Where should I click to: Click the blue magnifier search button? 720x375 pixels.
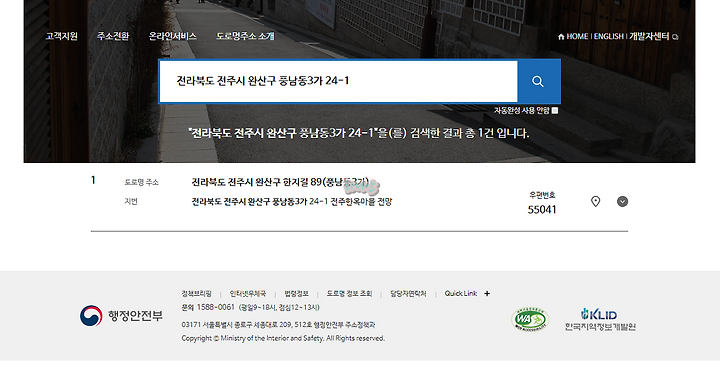coord(539,81)
